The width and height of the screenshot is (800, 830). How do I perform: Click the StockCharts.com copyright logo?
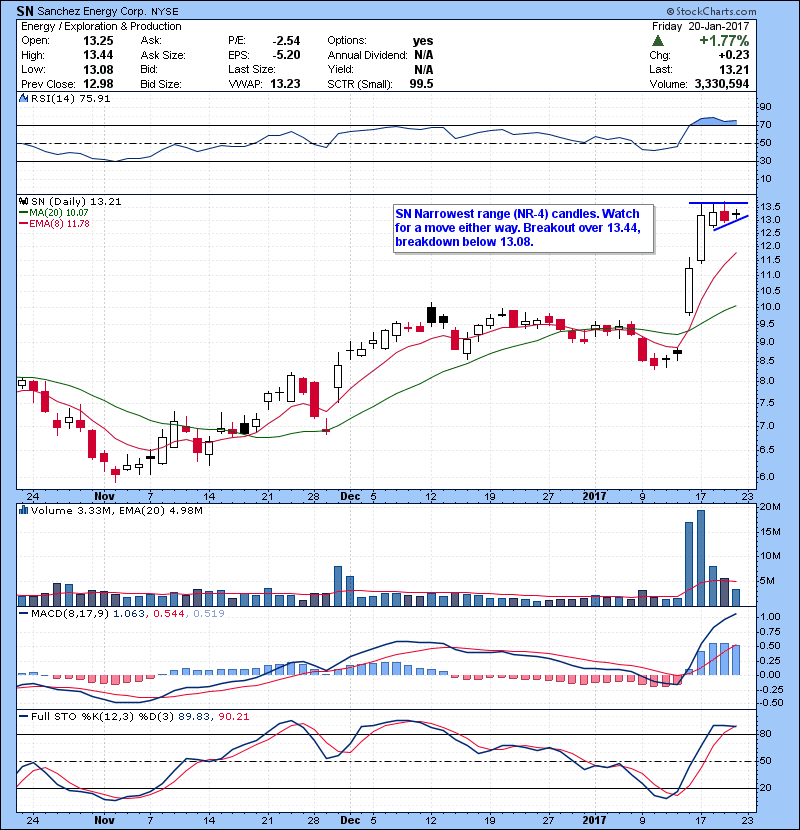click(x=711, y=11)
